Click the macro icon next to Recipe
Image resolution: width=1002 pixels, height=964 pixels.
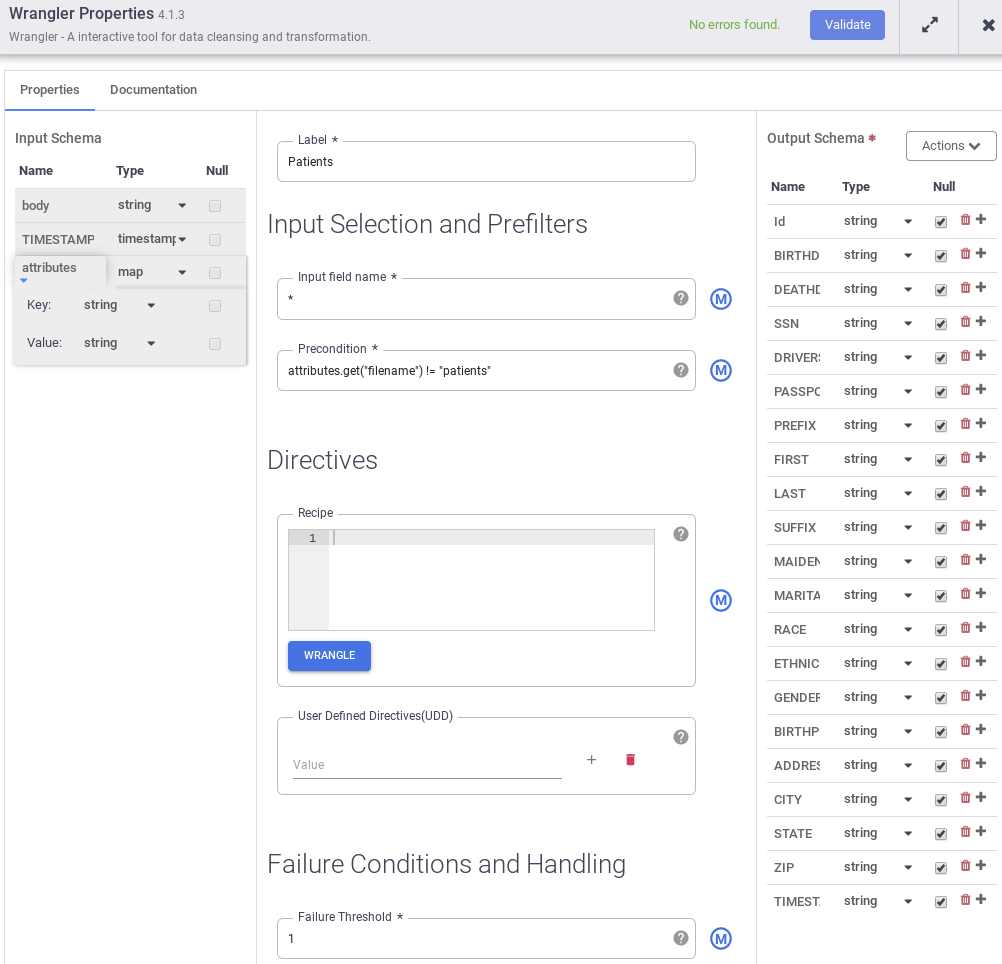[721, 601]
